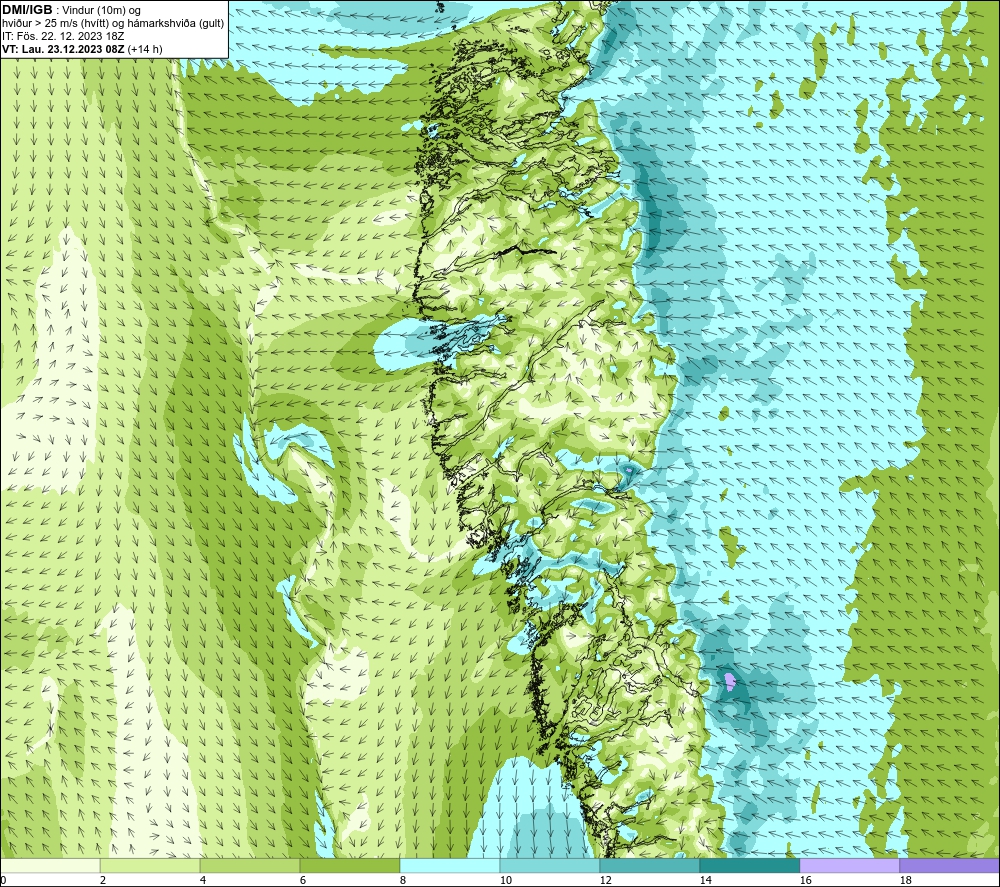Click the 'IT: Fös. 22. 12. 2023 18Z' line
The image size is (1000, 887).
63,36
